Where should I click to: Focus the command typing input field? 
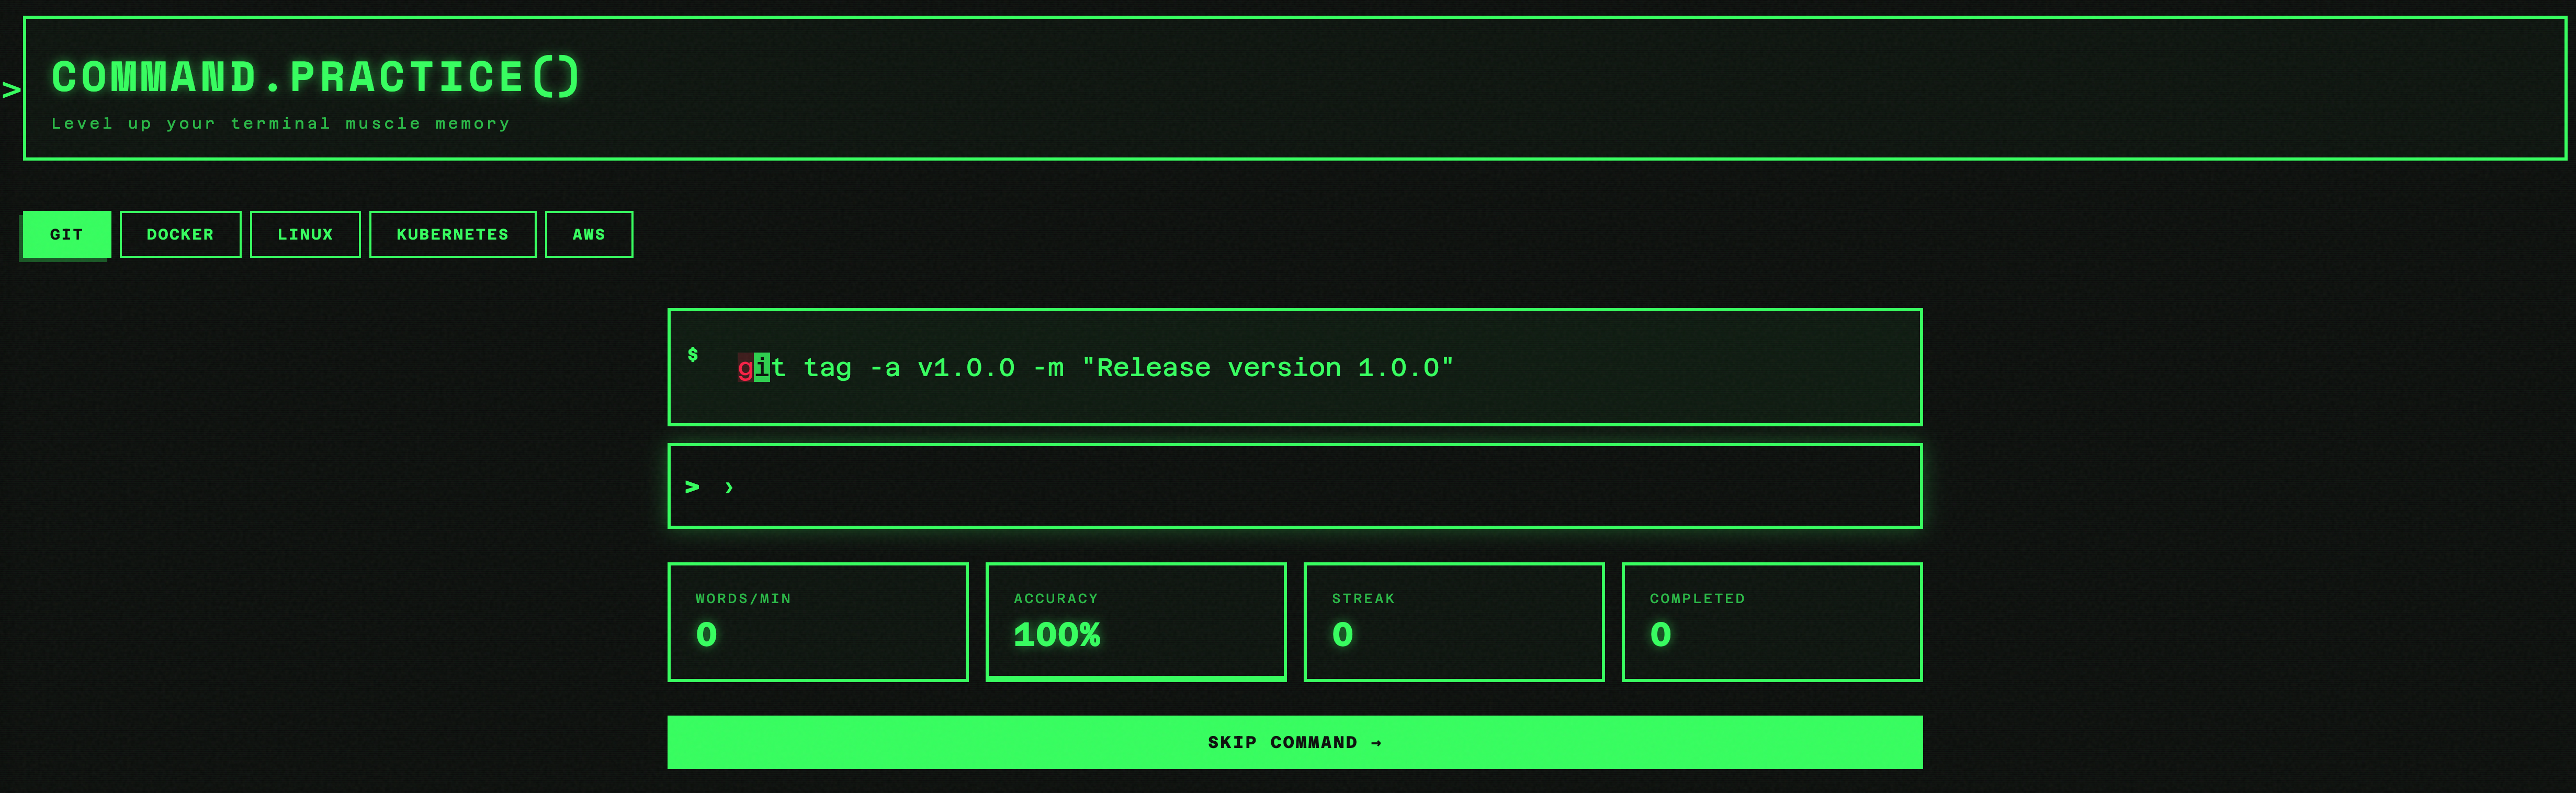(1294, 486)
